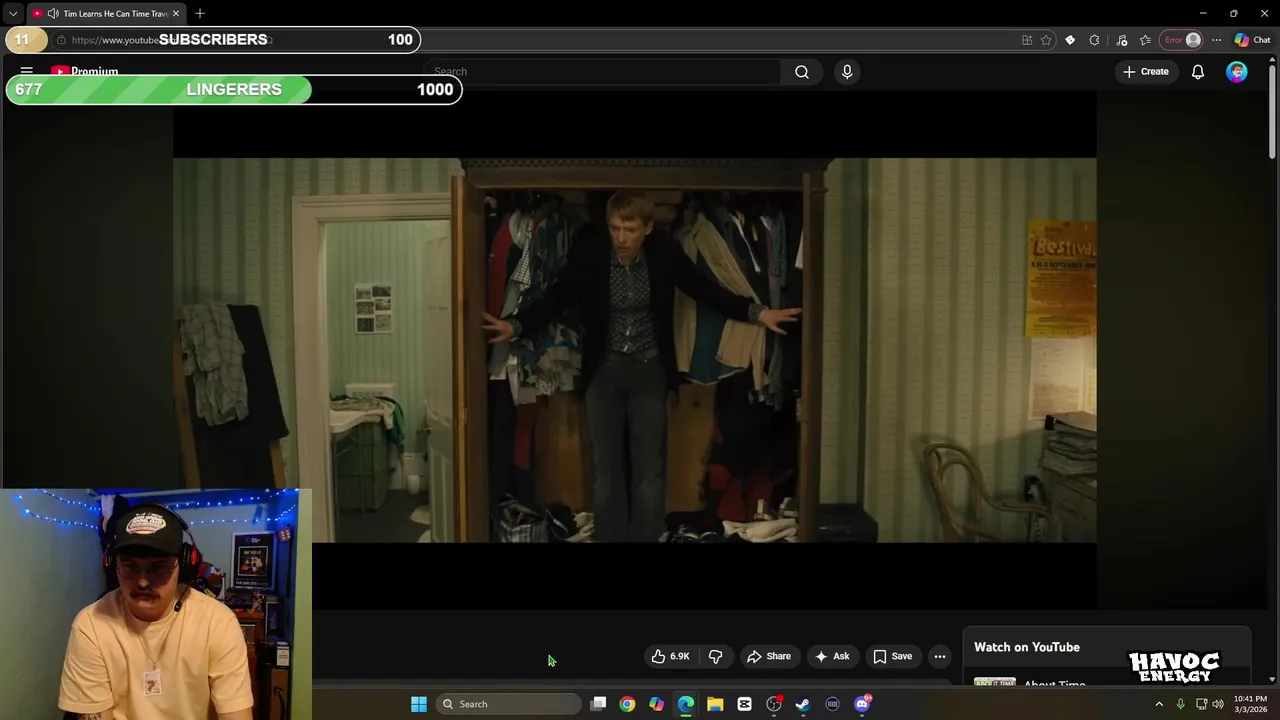This screenshot has height=720, width=1280.
Task: Select the browser tab Tim Learns He Can Time Travel
Action: 107,13
